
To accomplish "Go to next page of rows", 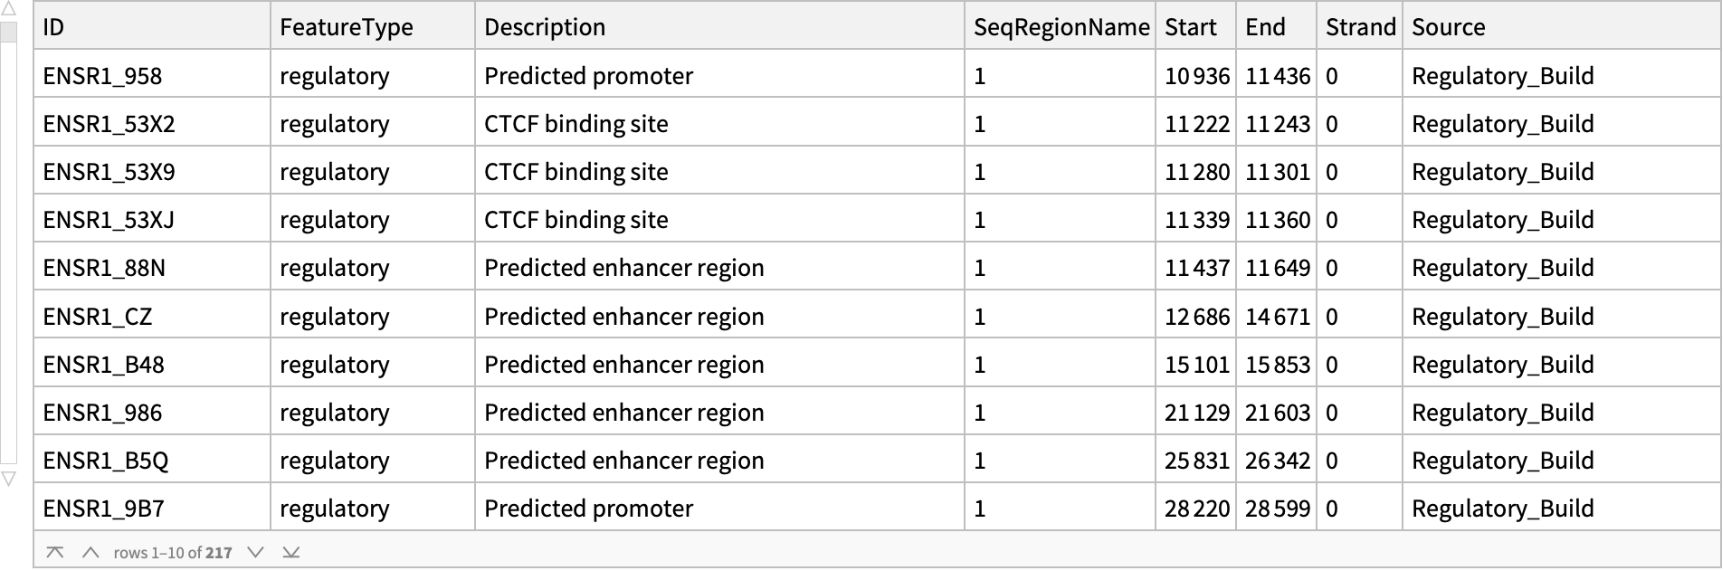I will pos(256,552).
